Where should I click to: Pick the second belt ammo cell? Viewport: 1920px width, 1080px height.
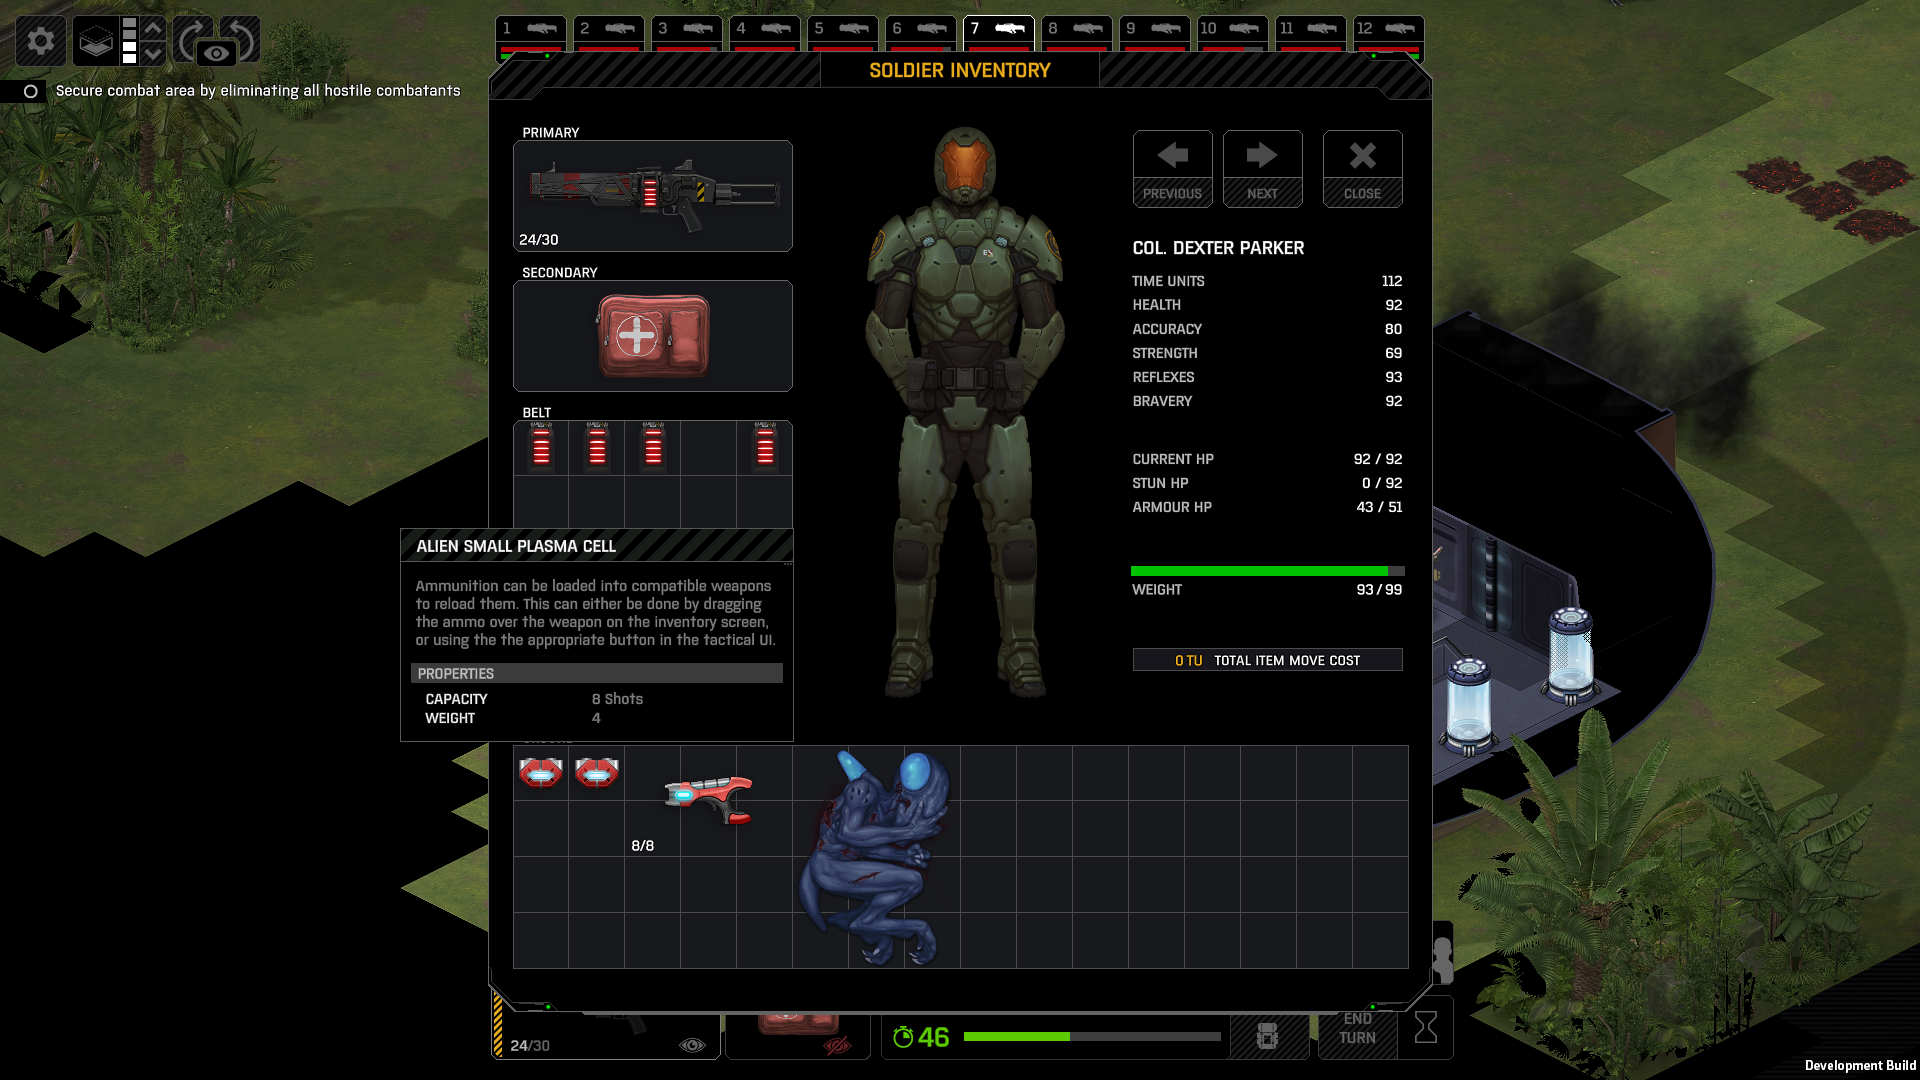pyautogui.click(x=597, y=446)
